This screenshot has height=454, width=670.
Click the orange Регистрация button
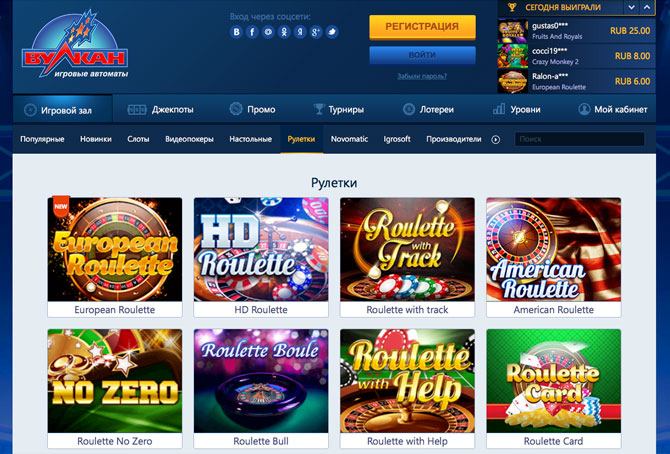(x=422, y=27)
